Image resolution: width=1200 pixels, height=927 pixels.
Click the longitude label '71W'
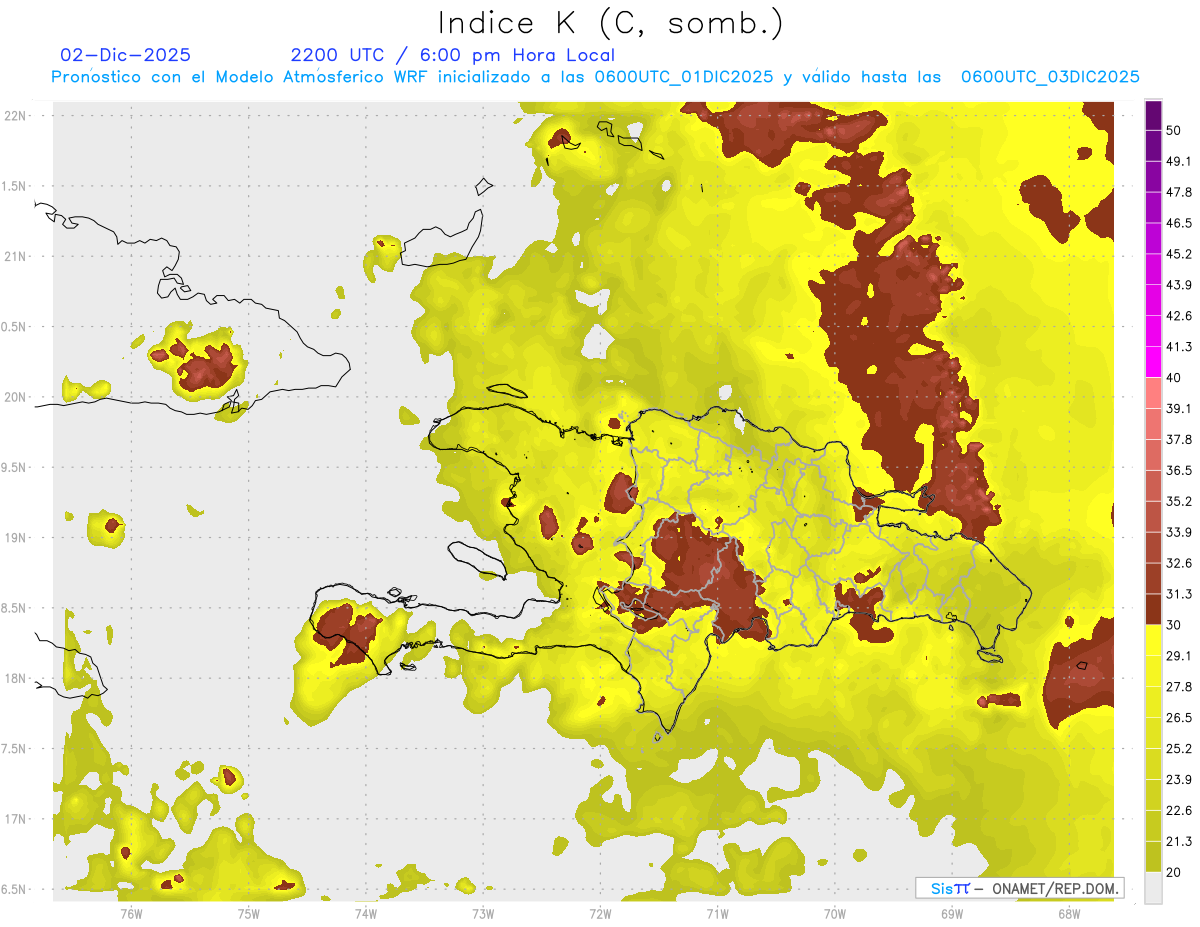pos(717,912)
